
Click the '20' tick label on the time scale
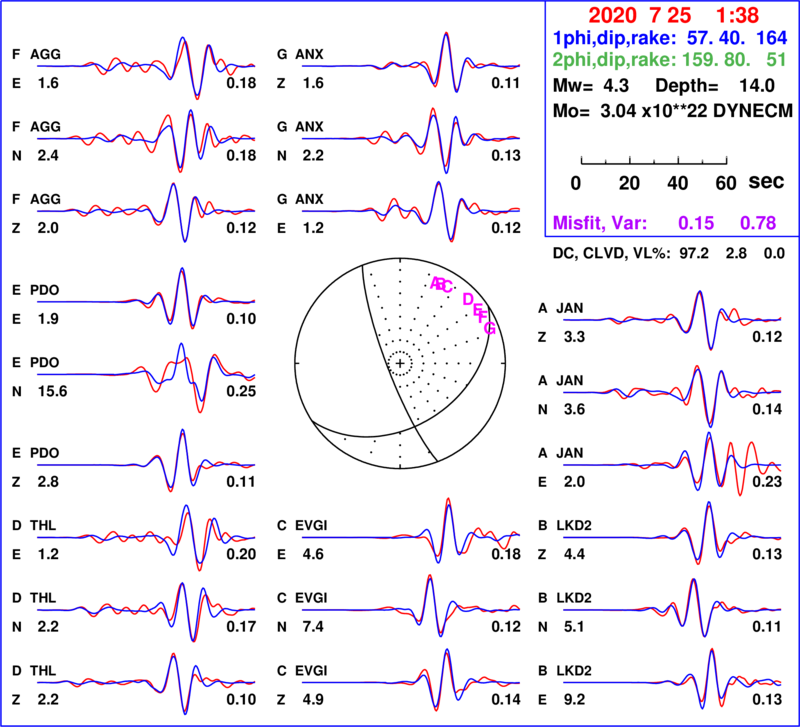(629, 183)
